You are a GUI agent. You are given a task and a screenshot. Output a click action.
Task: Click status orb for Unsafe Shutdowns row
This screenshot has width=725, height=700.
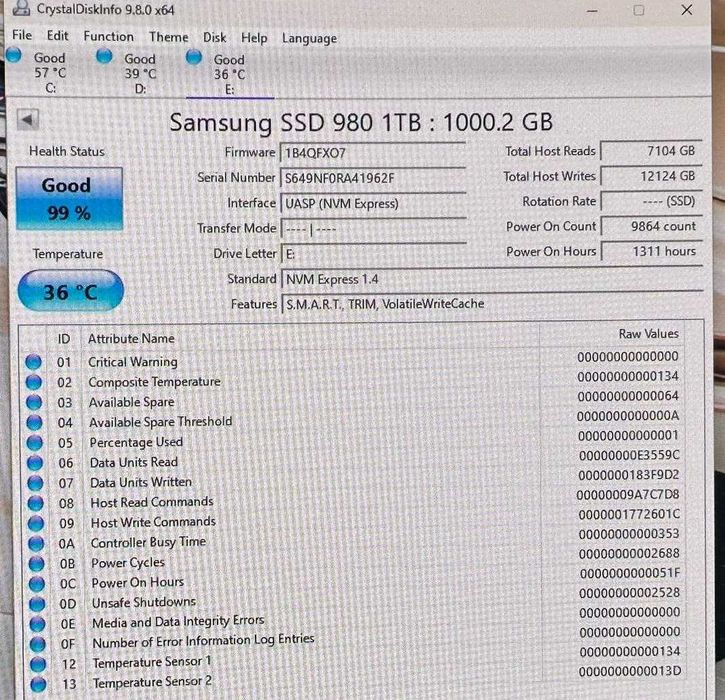click(37, 604)
